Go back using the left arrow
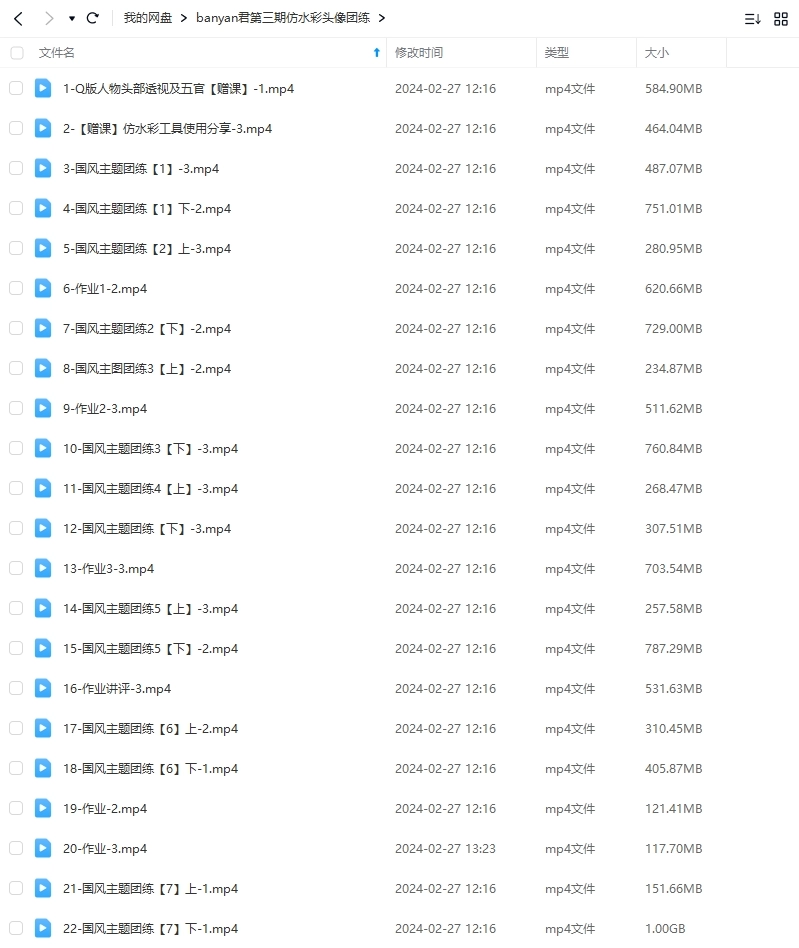This screenshot has width=799, height=948. (x=19, y=19)
